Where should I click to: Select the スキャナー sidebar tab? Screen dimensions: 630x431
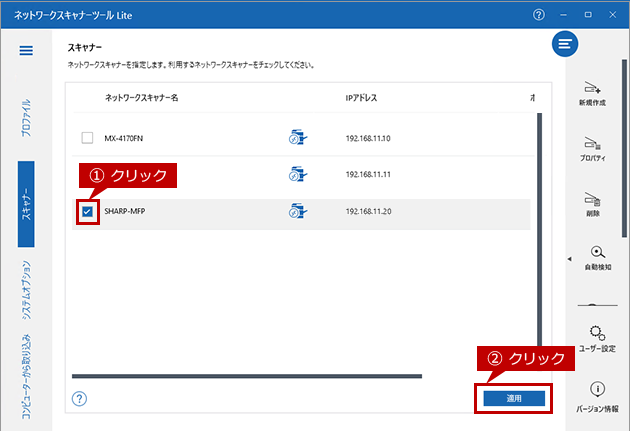click(26, 204)
